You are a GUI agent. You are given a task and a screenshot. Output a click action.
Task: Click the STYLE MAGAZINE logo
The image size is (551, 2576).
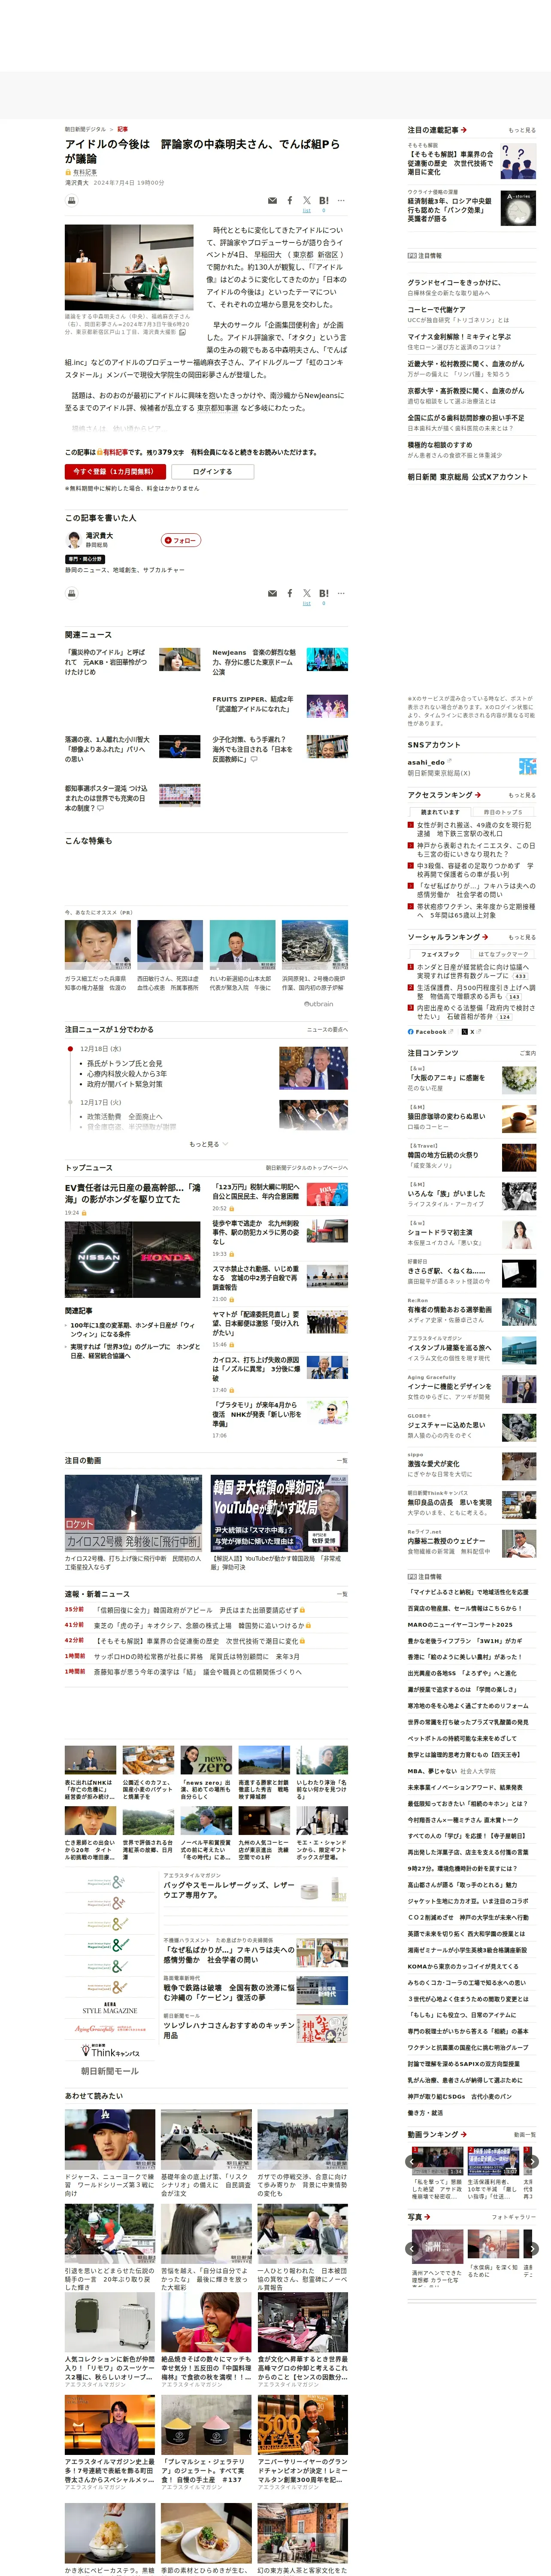click(x=109, y=2007)
